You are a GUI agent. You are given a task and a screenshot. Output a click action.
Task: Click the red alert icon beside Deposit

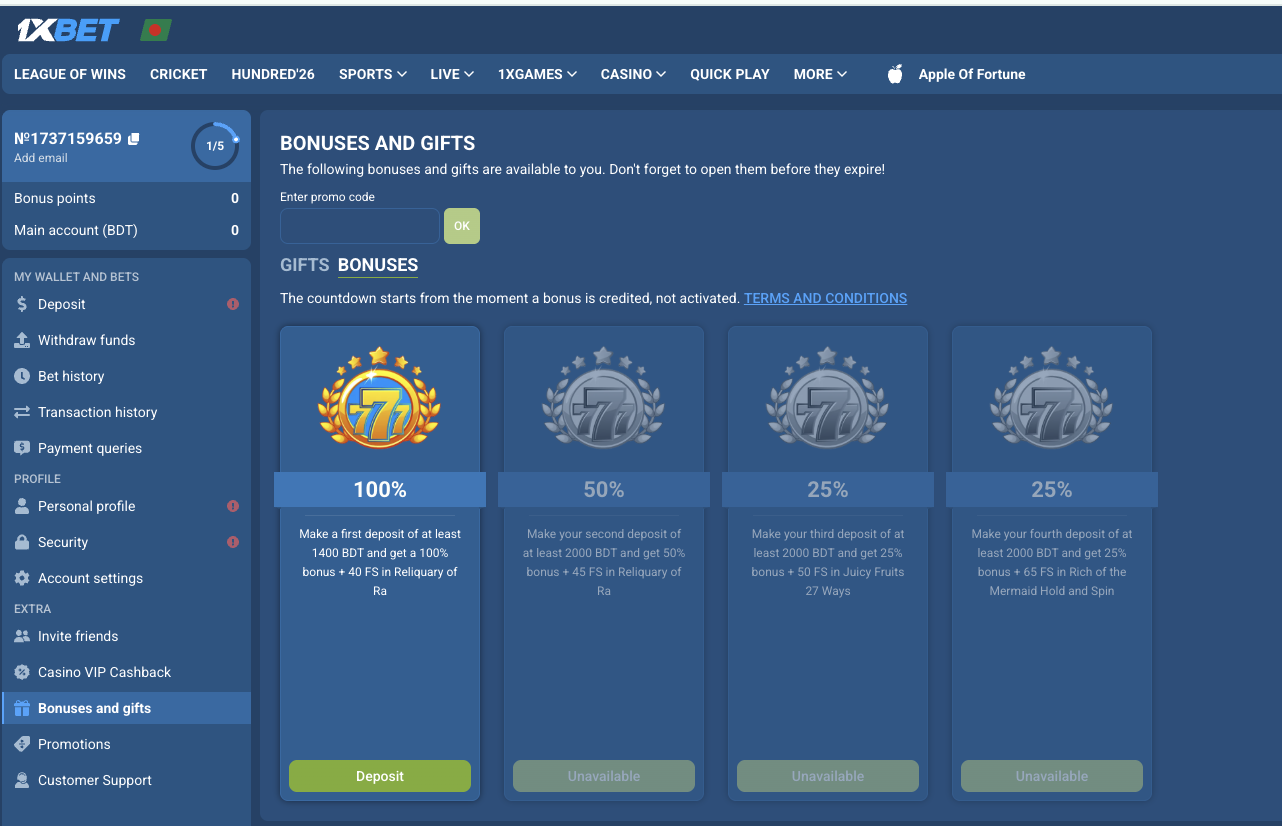click(x=233, y=304)
